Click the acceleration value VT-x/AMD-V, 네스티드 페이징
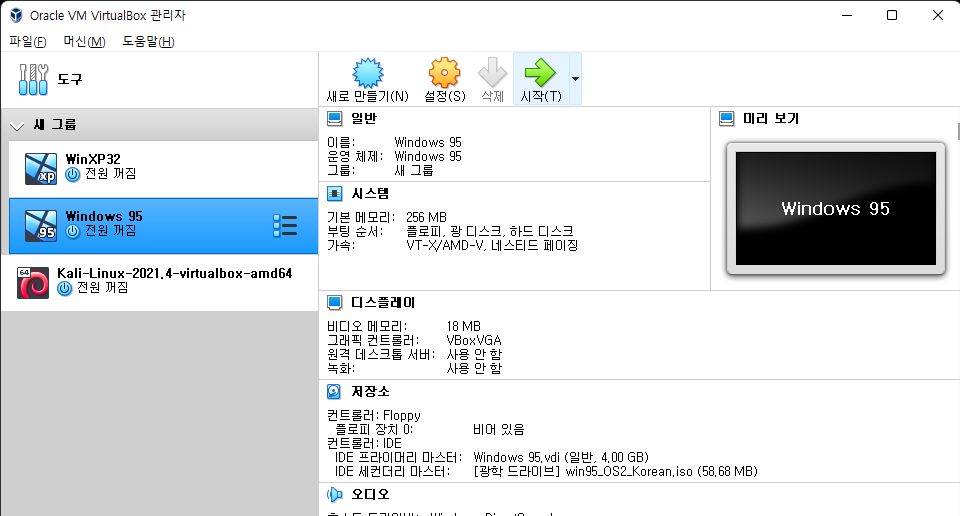Viewport: 960px width, 516px height. [x=492, y=245]
